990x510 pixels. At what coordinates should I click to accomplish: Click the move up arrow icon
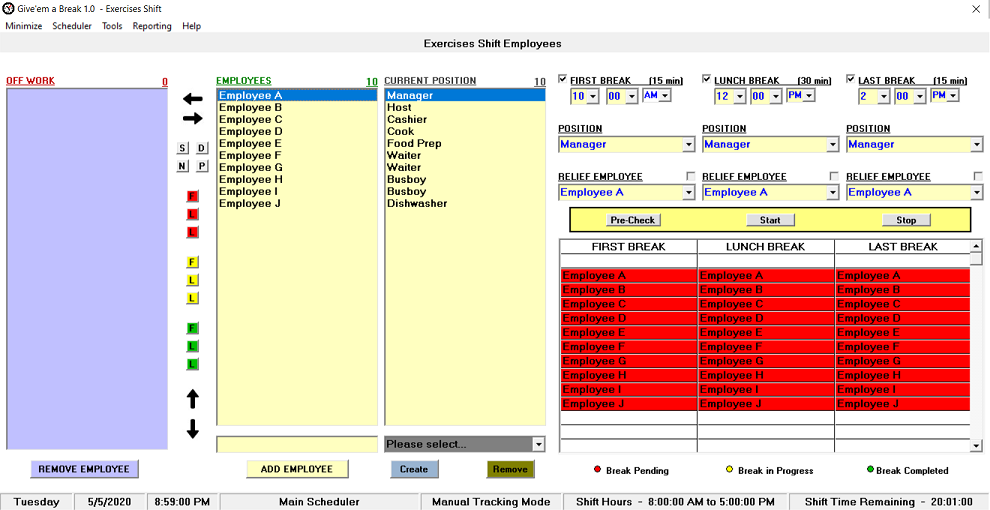pyautogui.click(x=193, y=399)
